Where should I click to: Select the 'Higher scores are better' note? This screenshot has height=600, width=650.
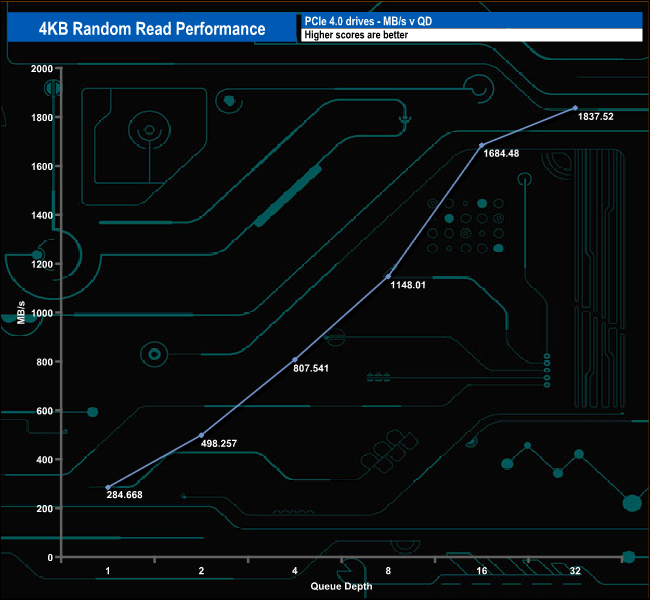pyautogui.click(x=470, y=35)
